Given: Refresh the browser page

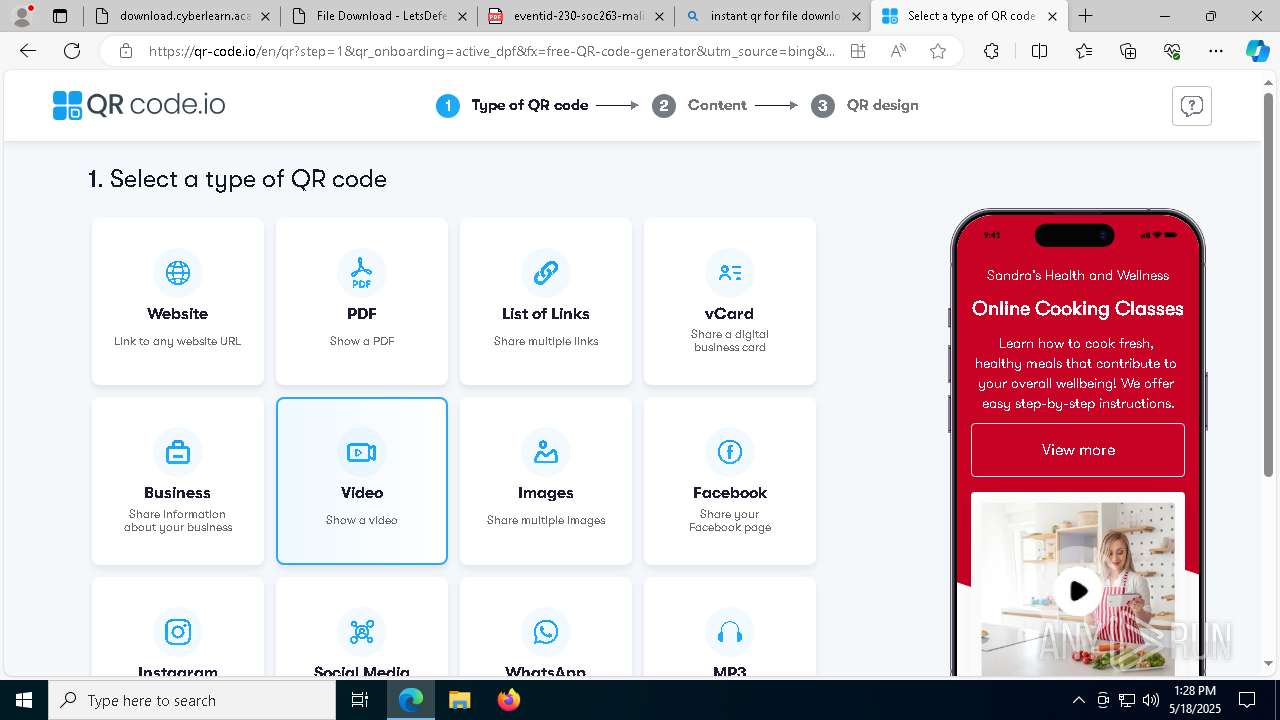Looking at the screenshot, I should pos(72,51).
